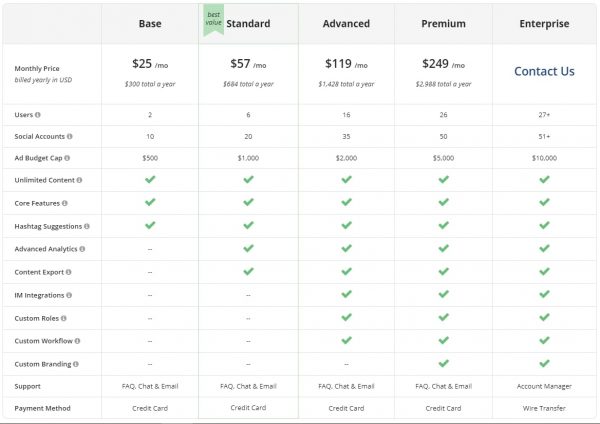Click the info icon beside Social Accounts
Viewport: 600px width, 424px height.
point(69,136)
